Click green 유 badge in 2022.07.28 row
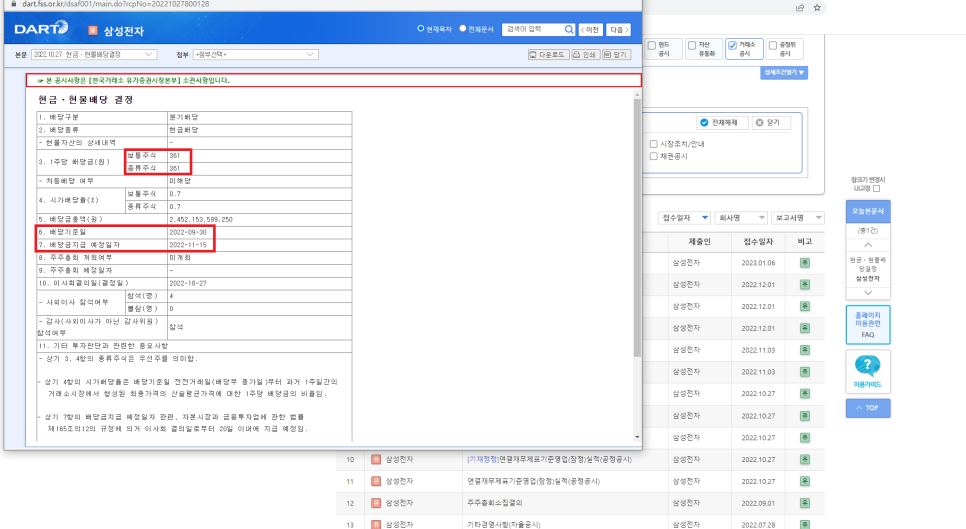 pos(805,524)
